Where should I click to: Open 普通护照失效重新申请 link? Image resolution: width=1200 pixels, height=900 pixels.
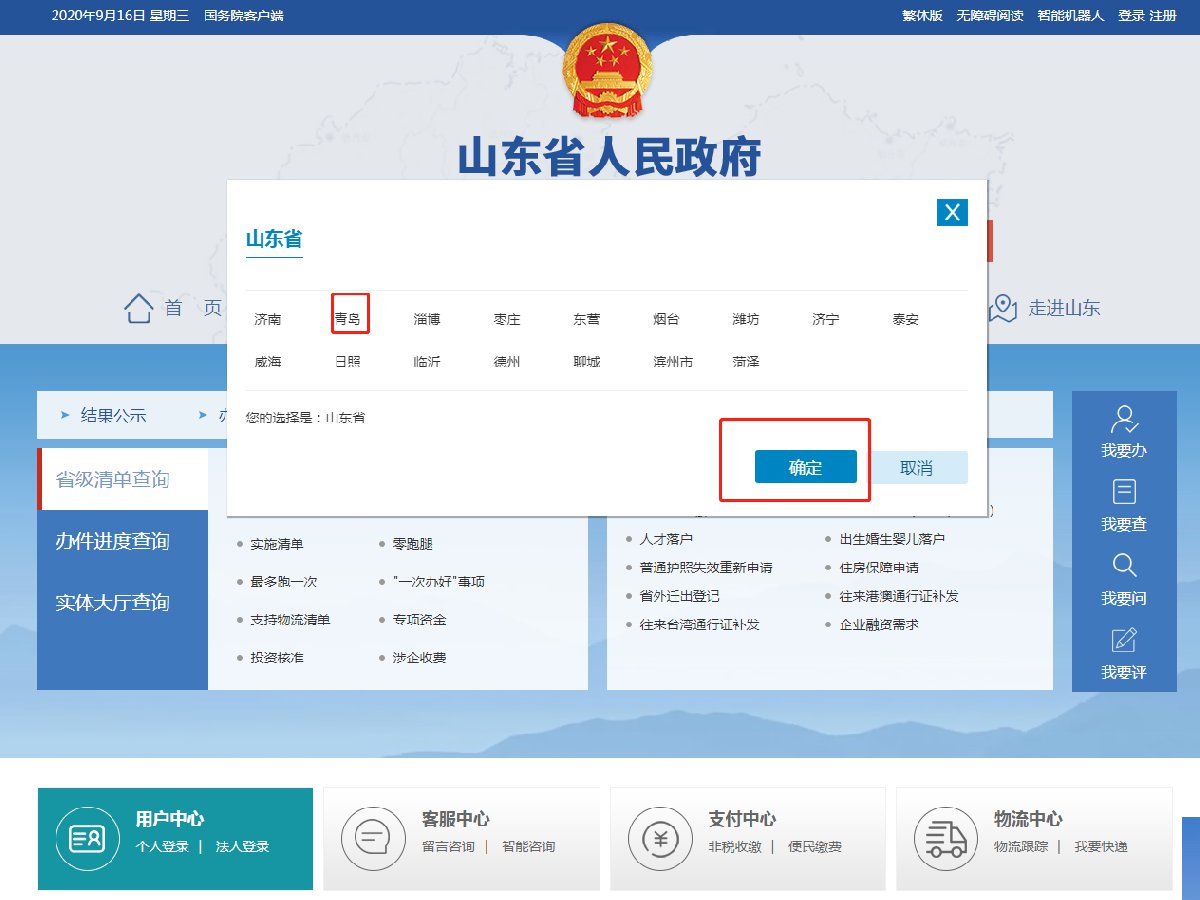click(705, 567)
